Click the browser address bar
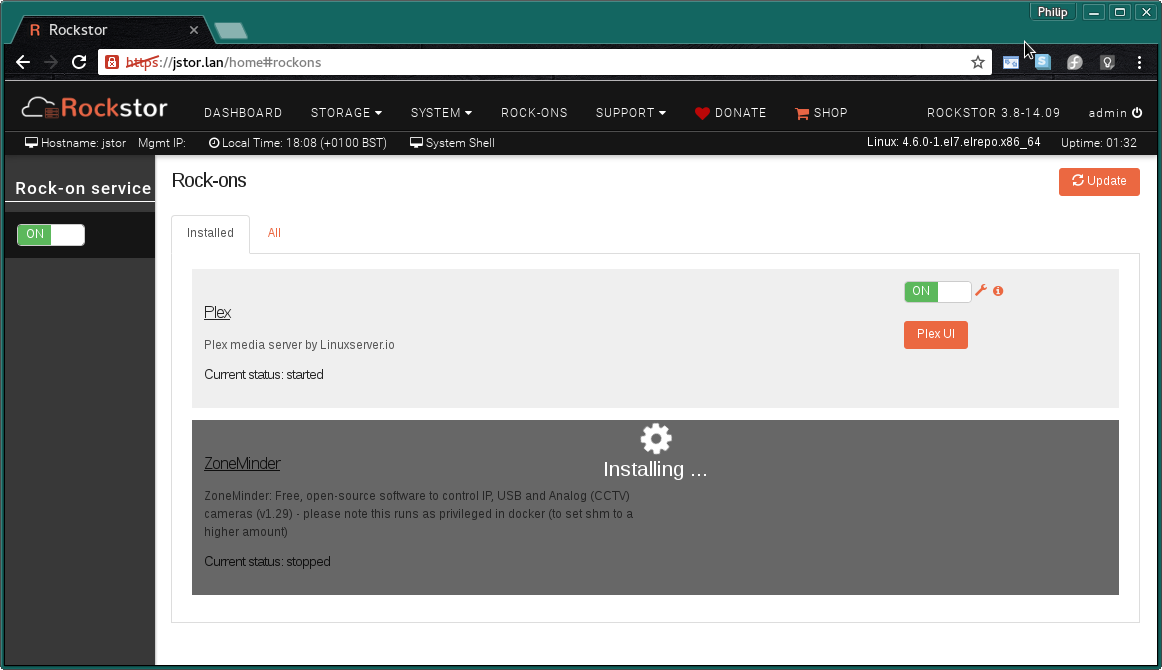 545,62
